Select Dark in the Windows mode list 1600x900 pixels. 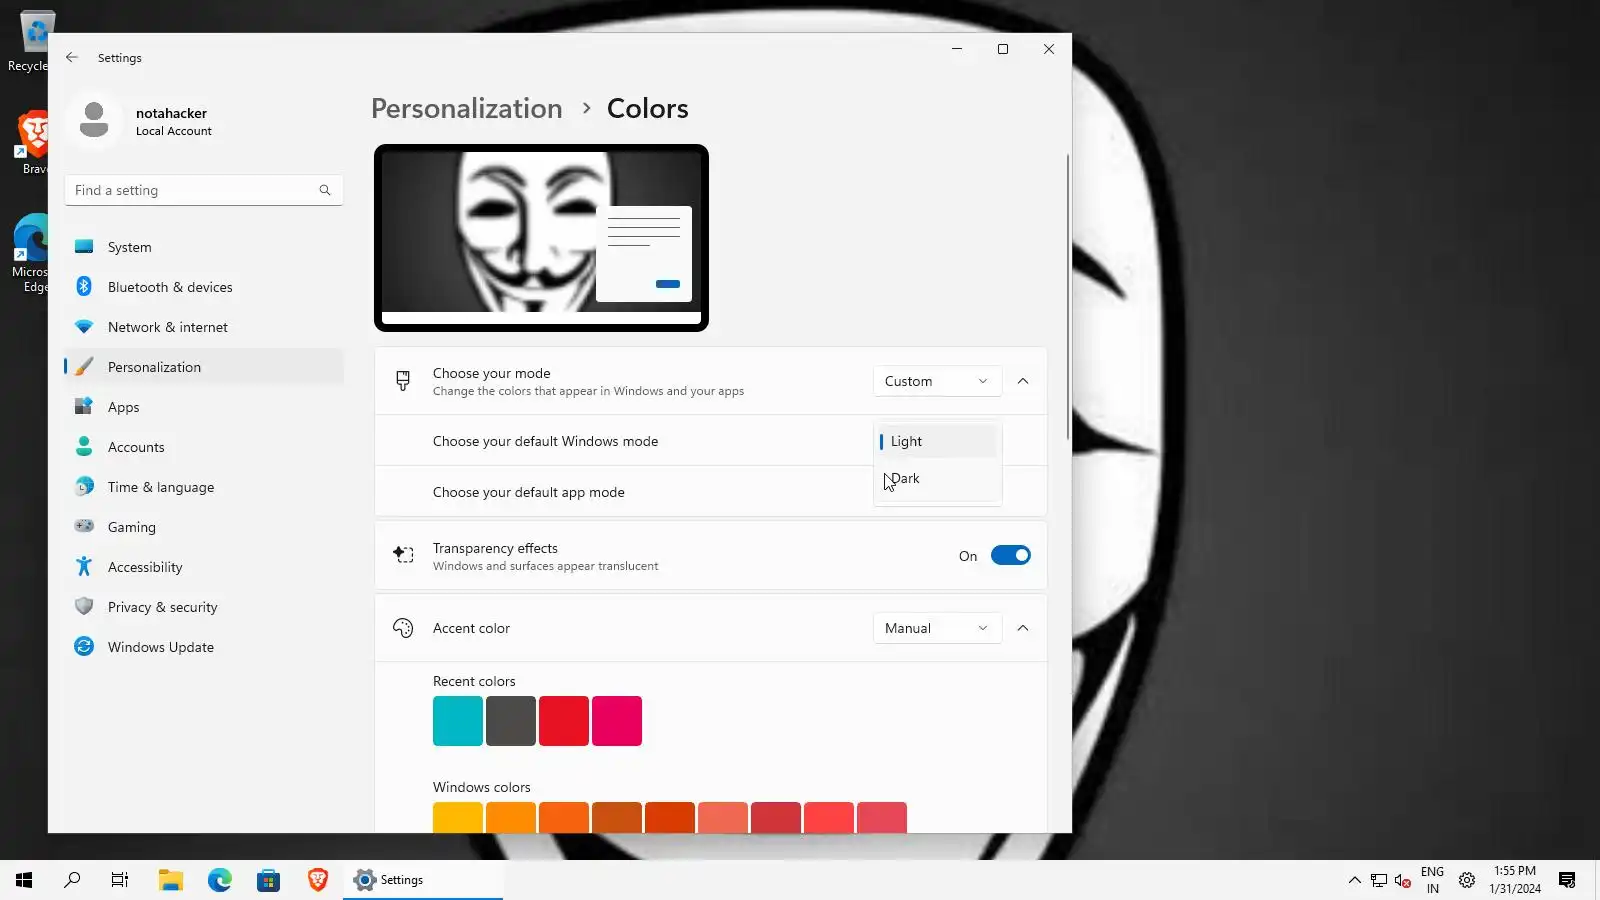point(938,478)
